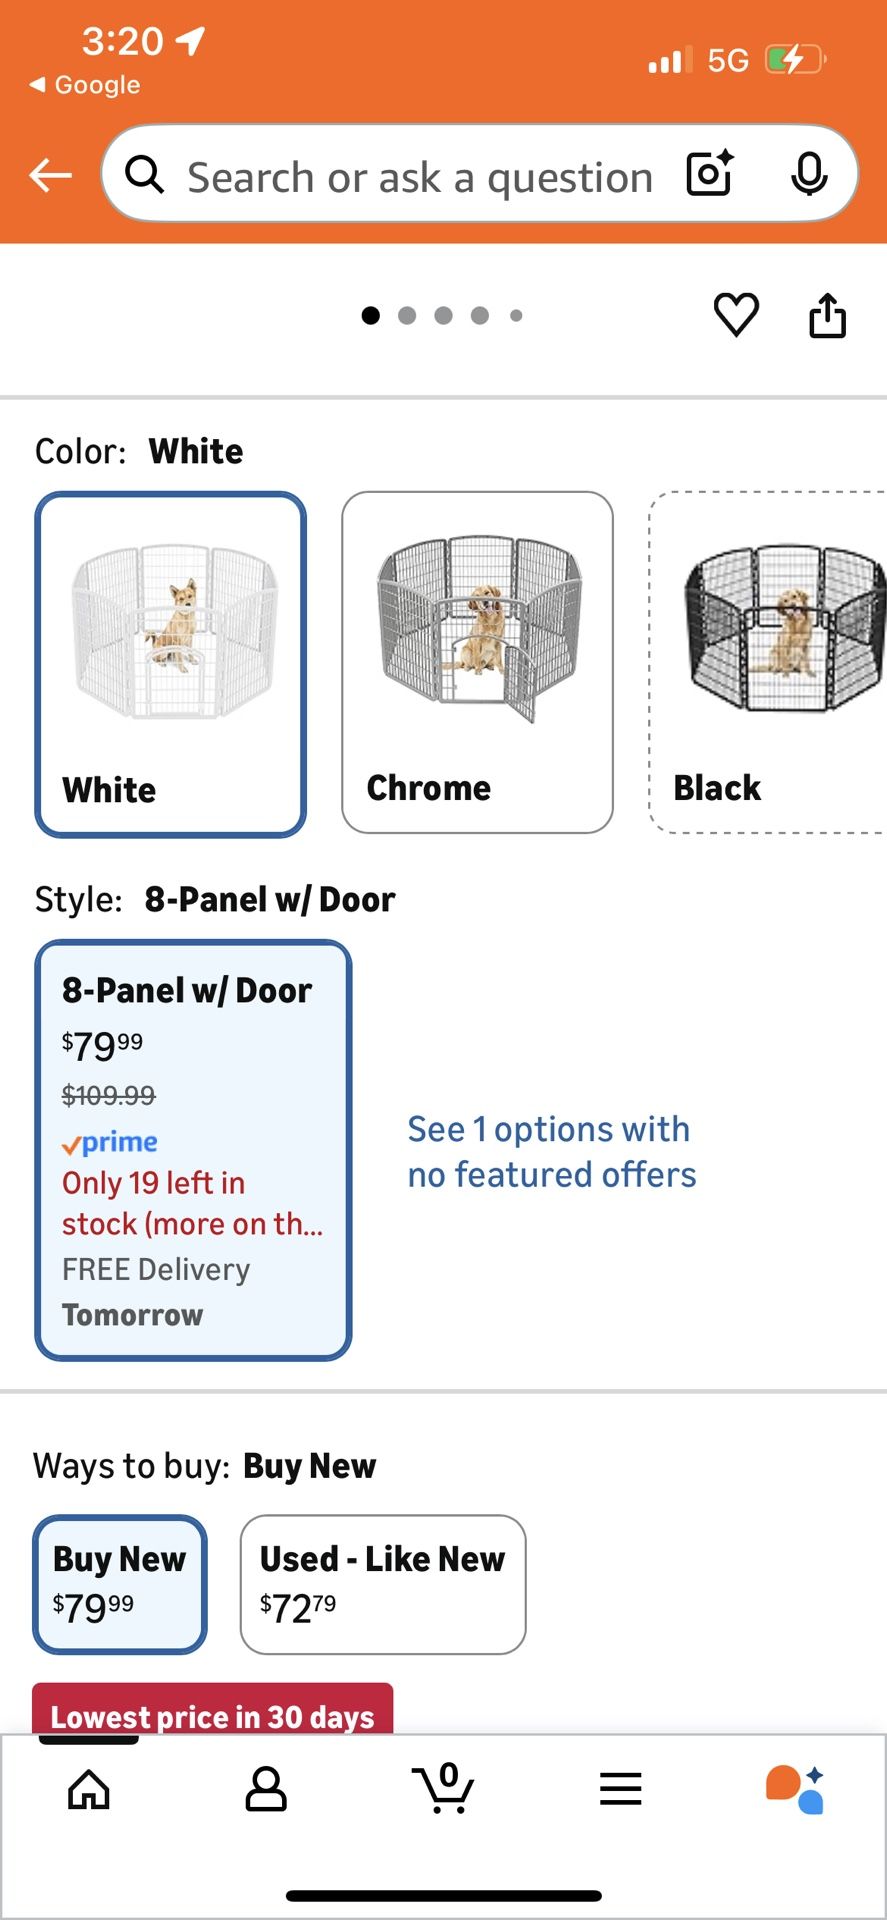This screenshot has width=887, height=1920.
Task: Open your account profile icon
Action: point(266,1790)
